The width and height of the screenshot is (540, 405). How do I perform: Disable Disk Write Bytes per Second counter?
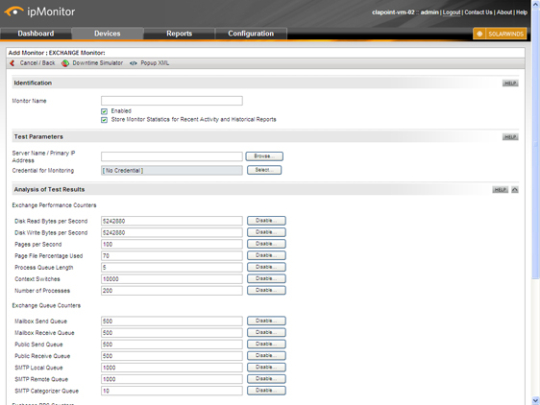pos(266,232)
